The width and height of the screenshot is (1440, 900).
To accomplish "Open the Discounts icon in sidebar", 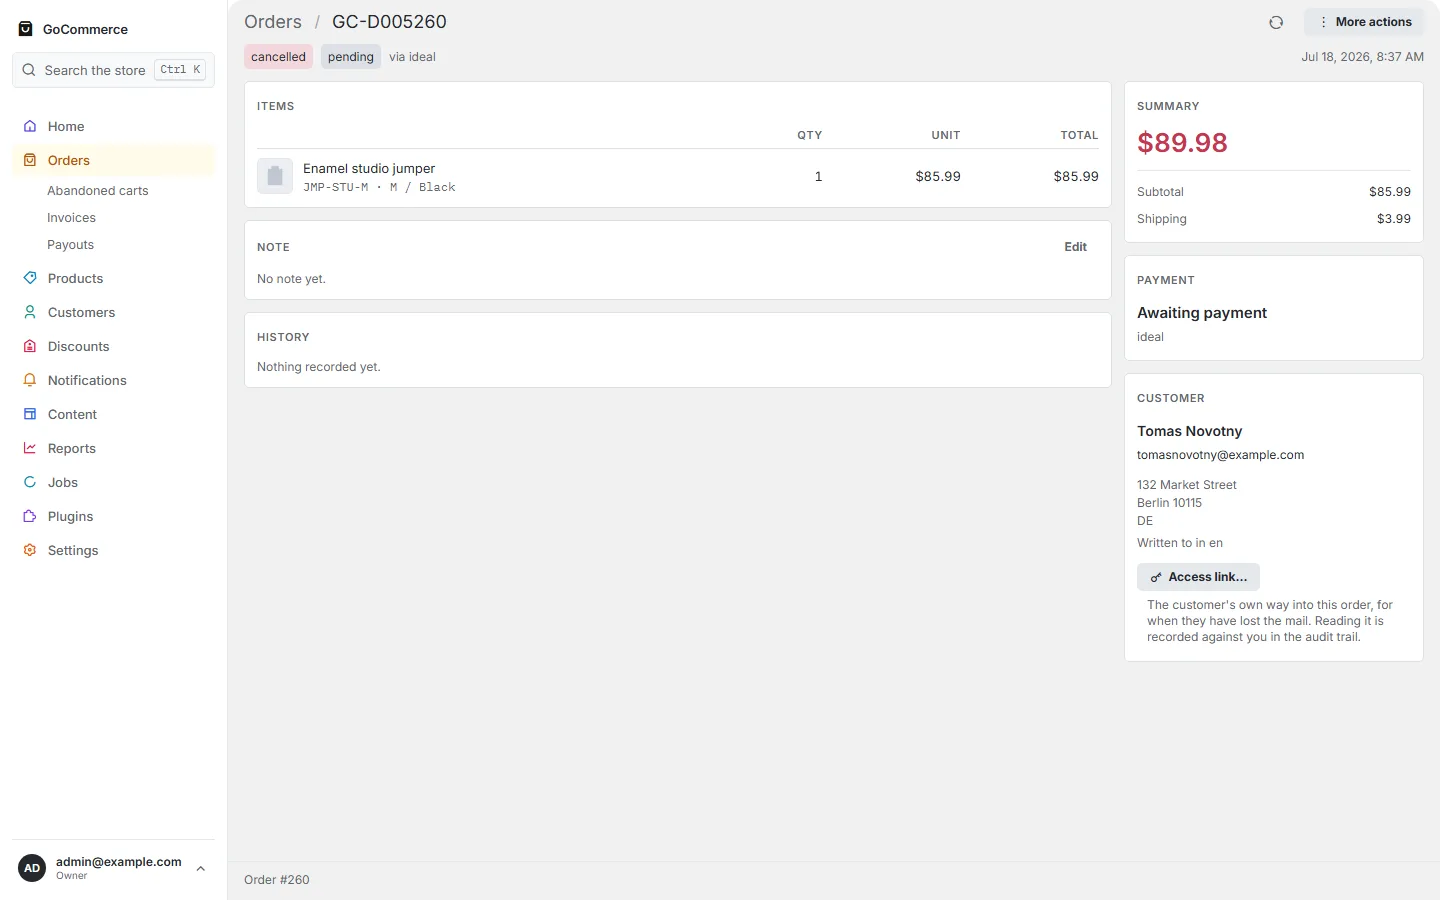I will pos(30,346).
